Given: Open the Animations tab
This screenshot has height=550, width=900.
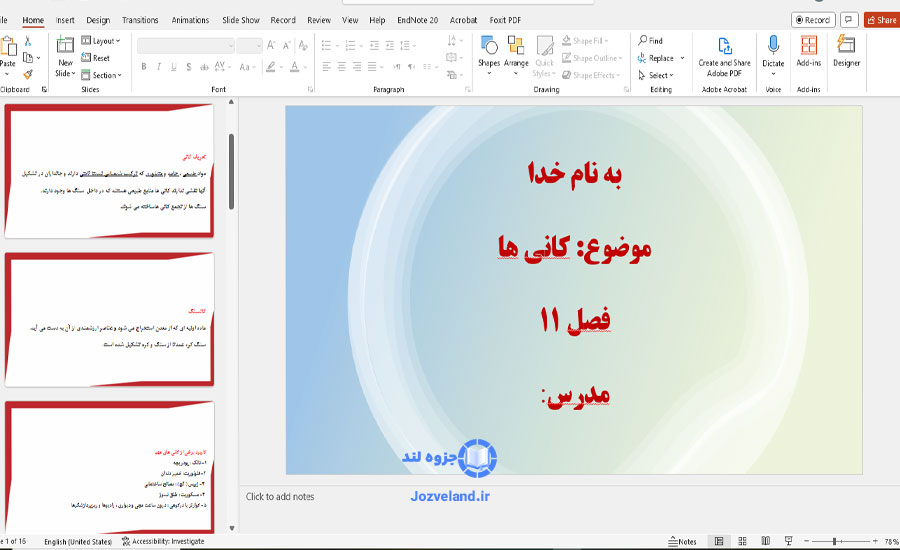Looking at the screenshot, I should click(x=190, y=20).
